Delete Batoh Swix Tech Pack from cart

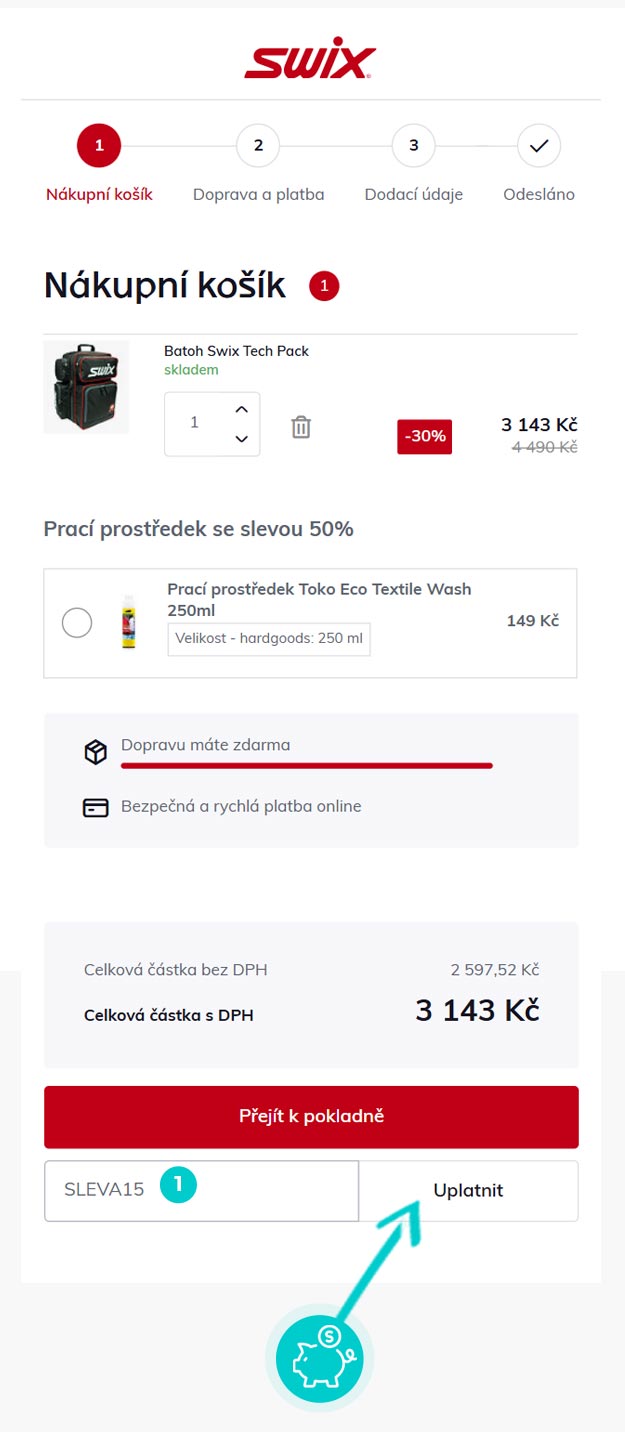(301, 427)
